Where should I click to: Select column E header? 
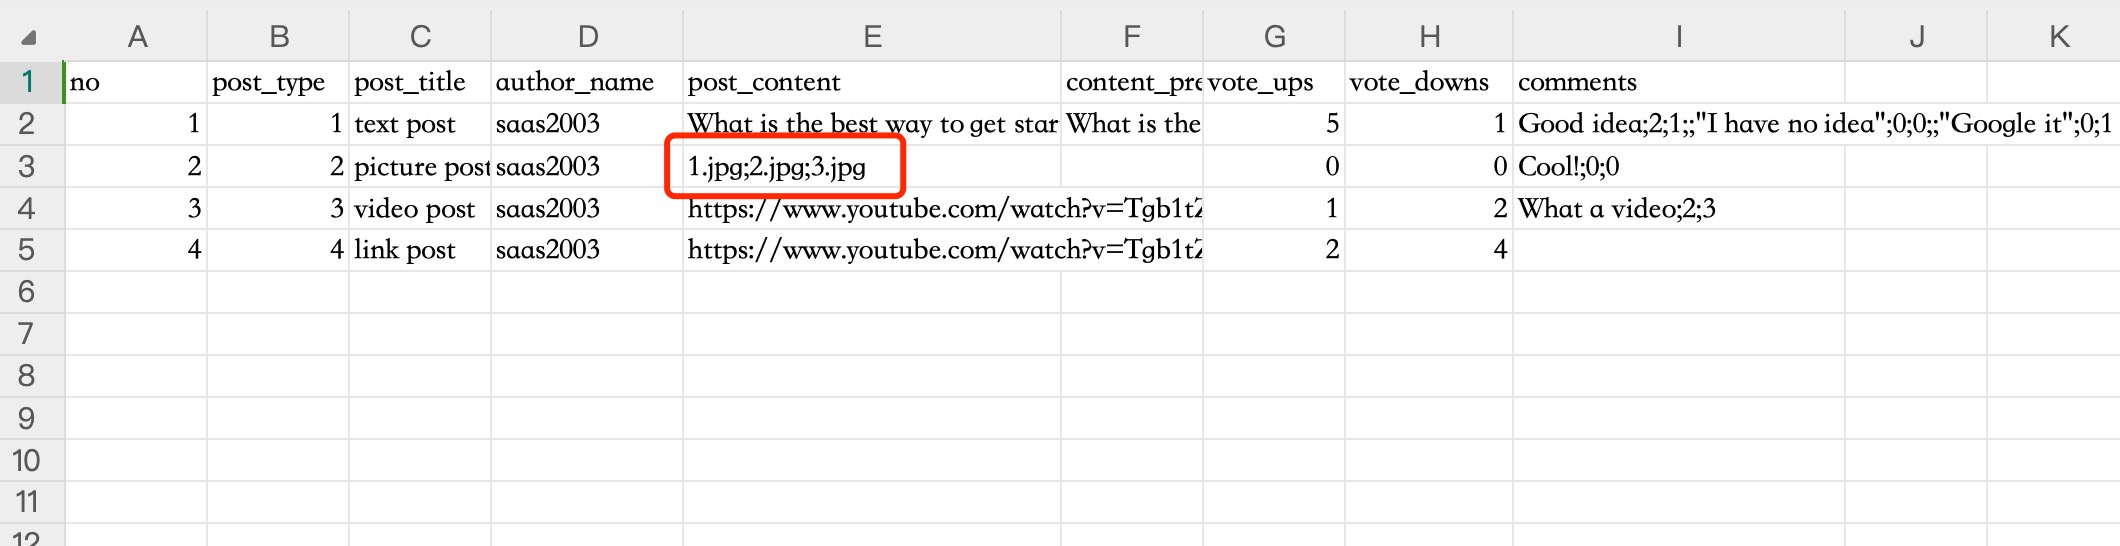tap(871, 37)
